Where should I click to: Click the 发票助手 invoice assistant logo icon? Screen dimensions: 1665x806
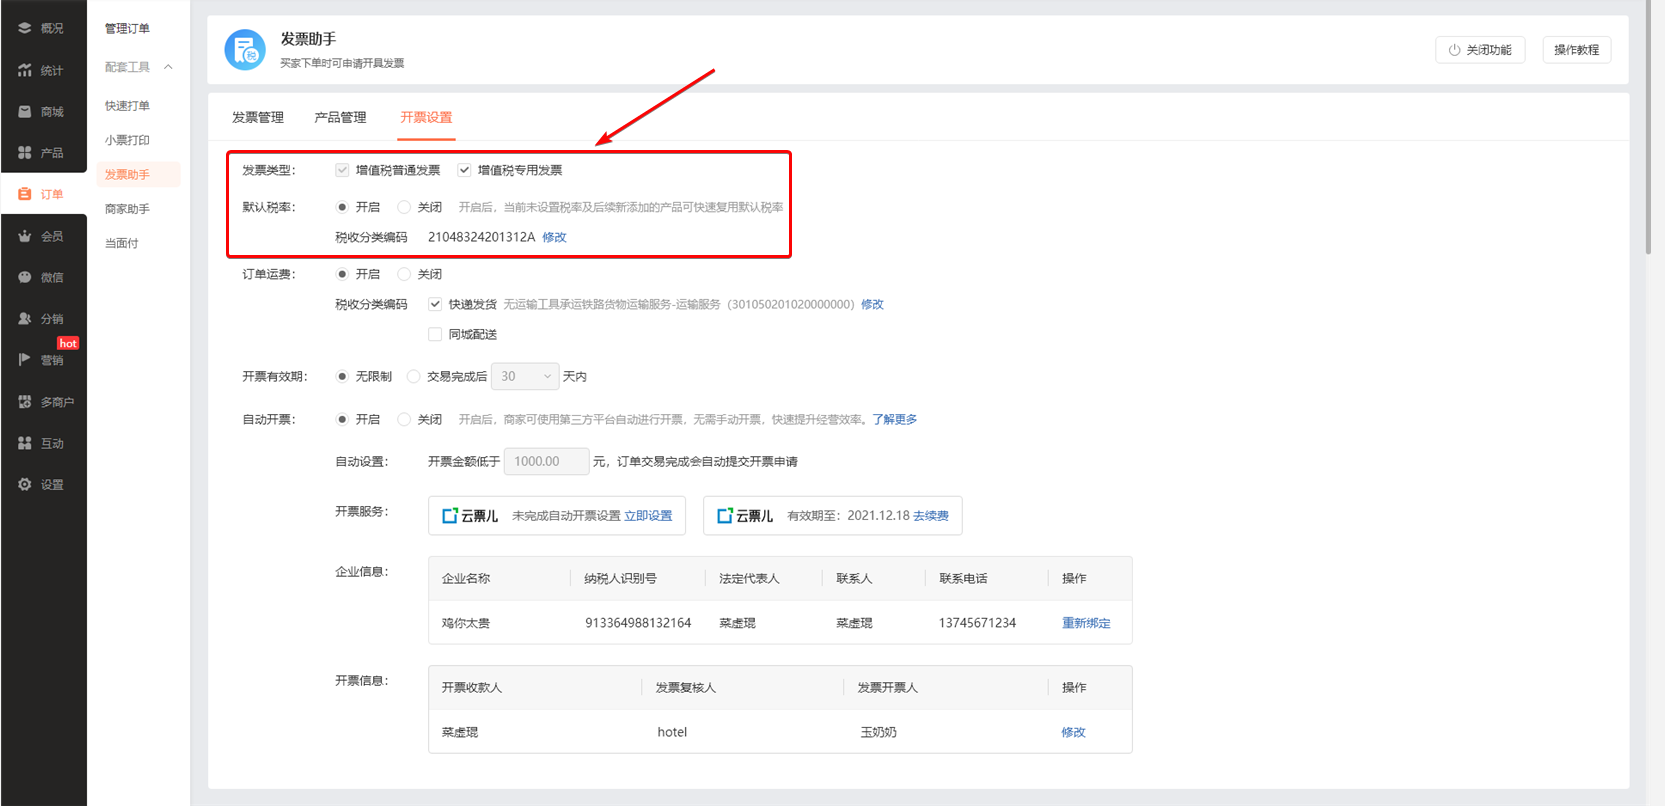point(245,50)
